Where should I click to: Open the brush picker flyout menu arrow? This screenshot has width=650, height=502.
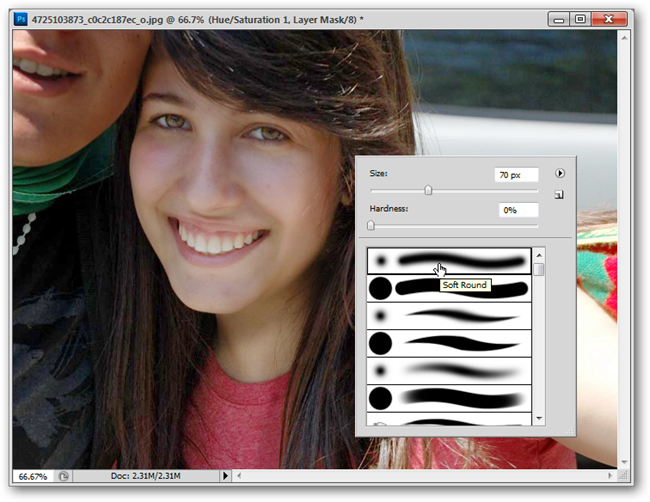(560, 173)
